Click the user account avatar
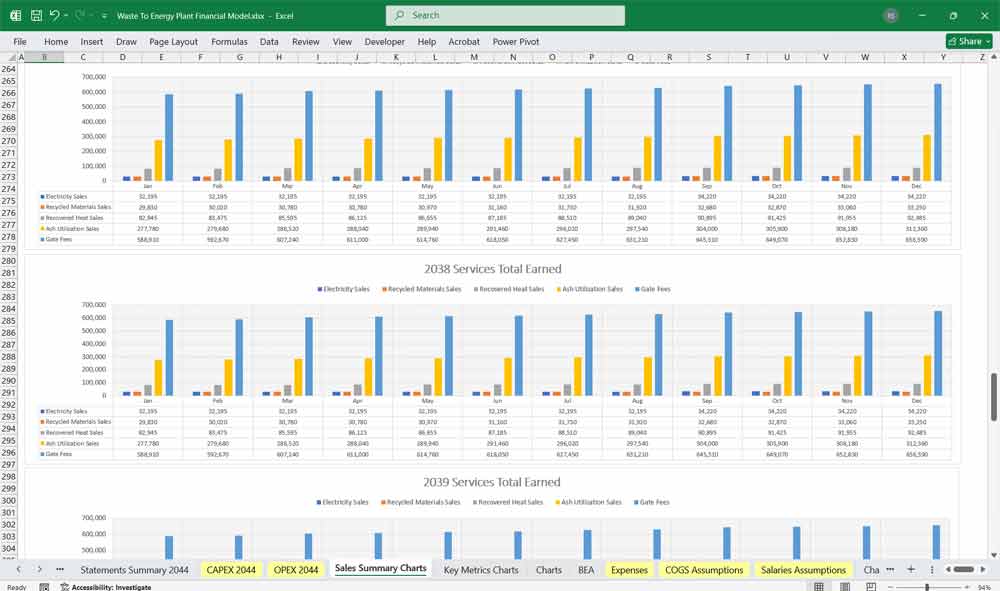Image resolution: width=1000 pixels, height=591 pixels. 891,16
